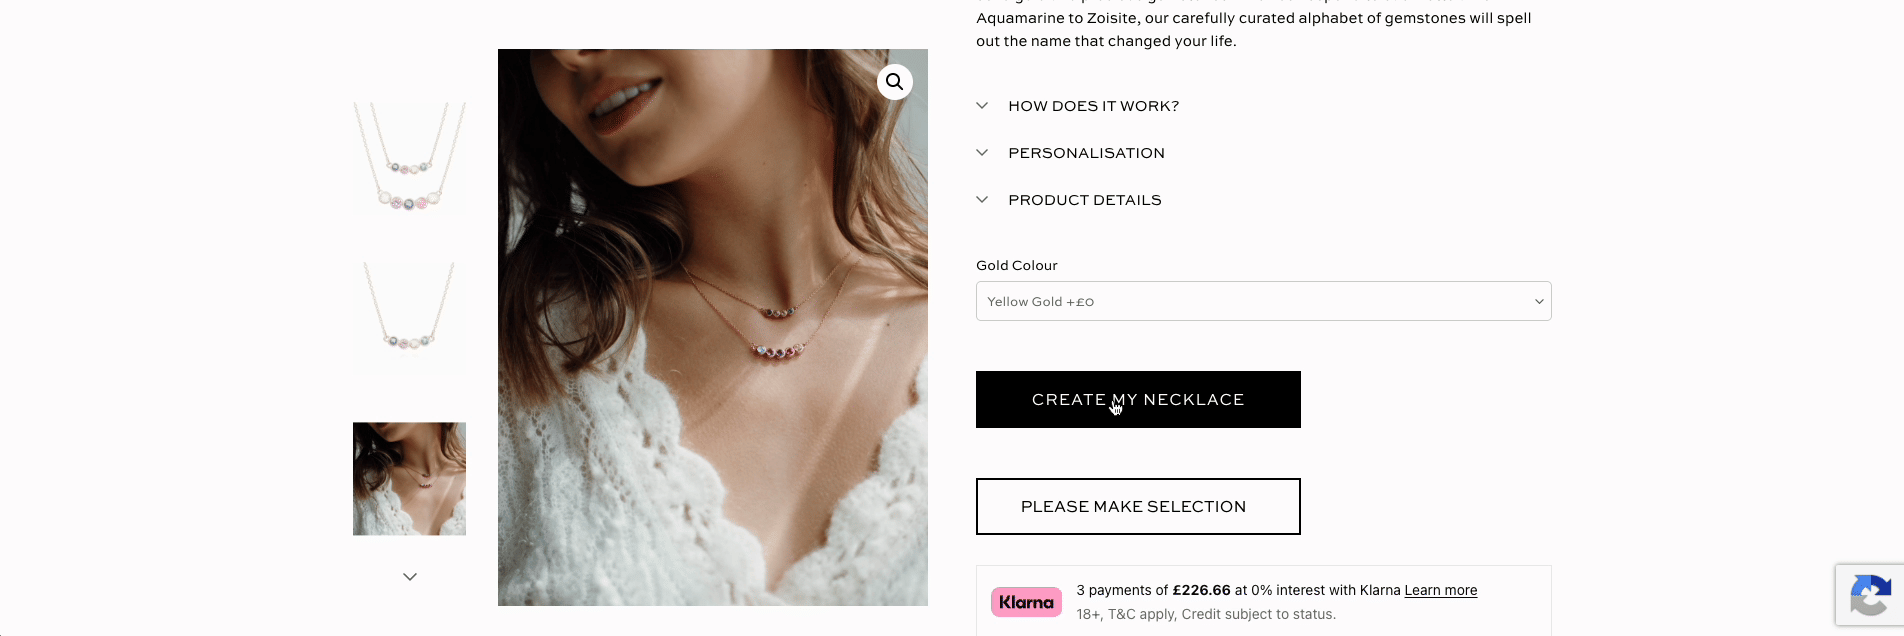This screenshot has width=1904, height=636.
Task: Click chevron icon beside How Does It Work
Action: pyautogui.click(x=982, y=105)
